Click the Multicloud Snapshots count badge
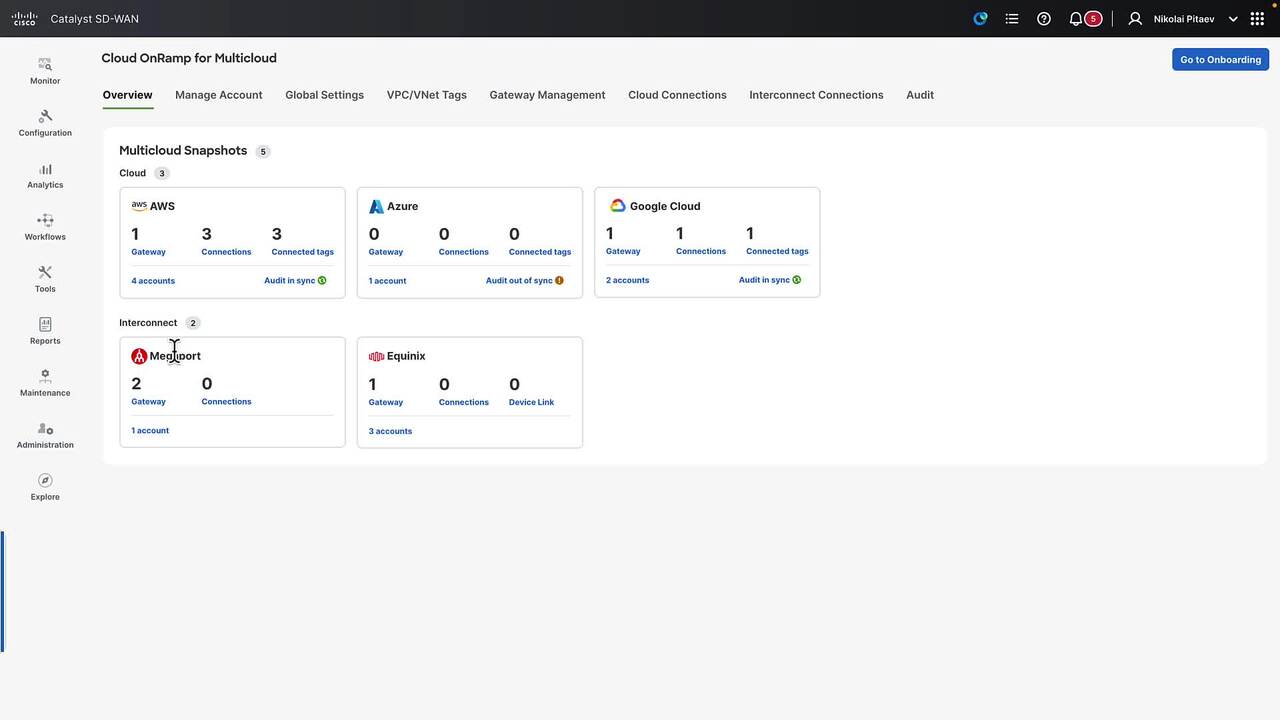 [x=263, y=152]
